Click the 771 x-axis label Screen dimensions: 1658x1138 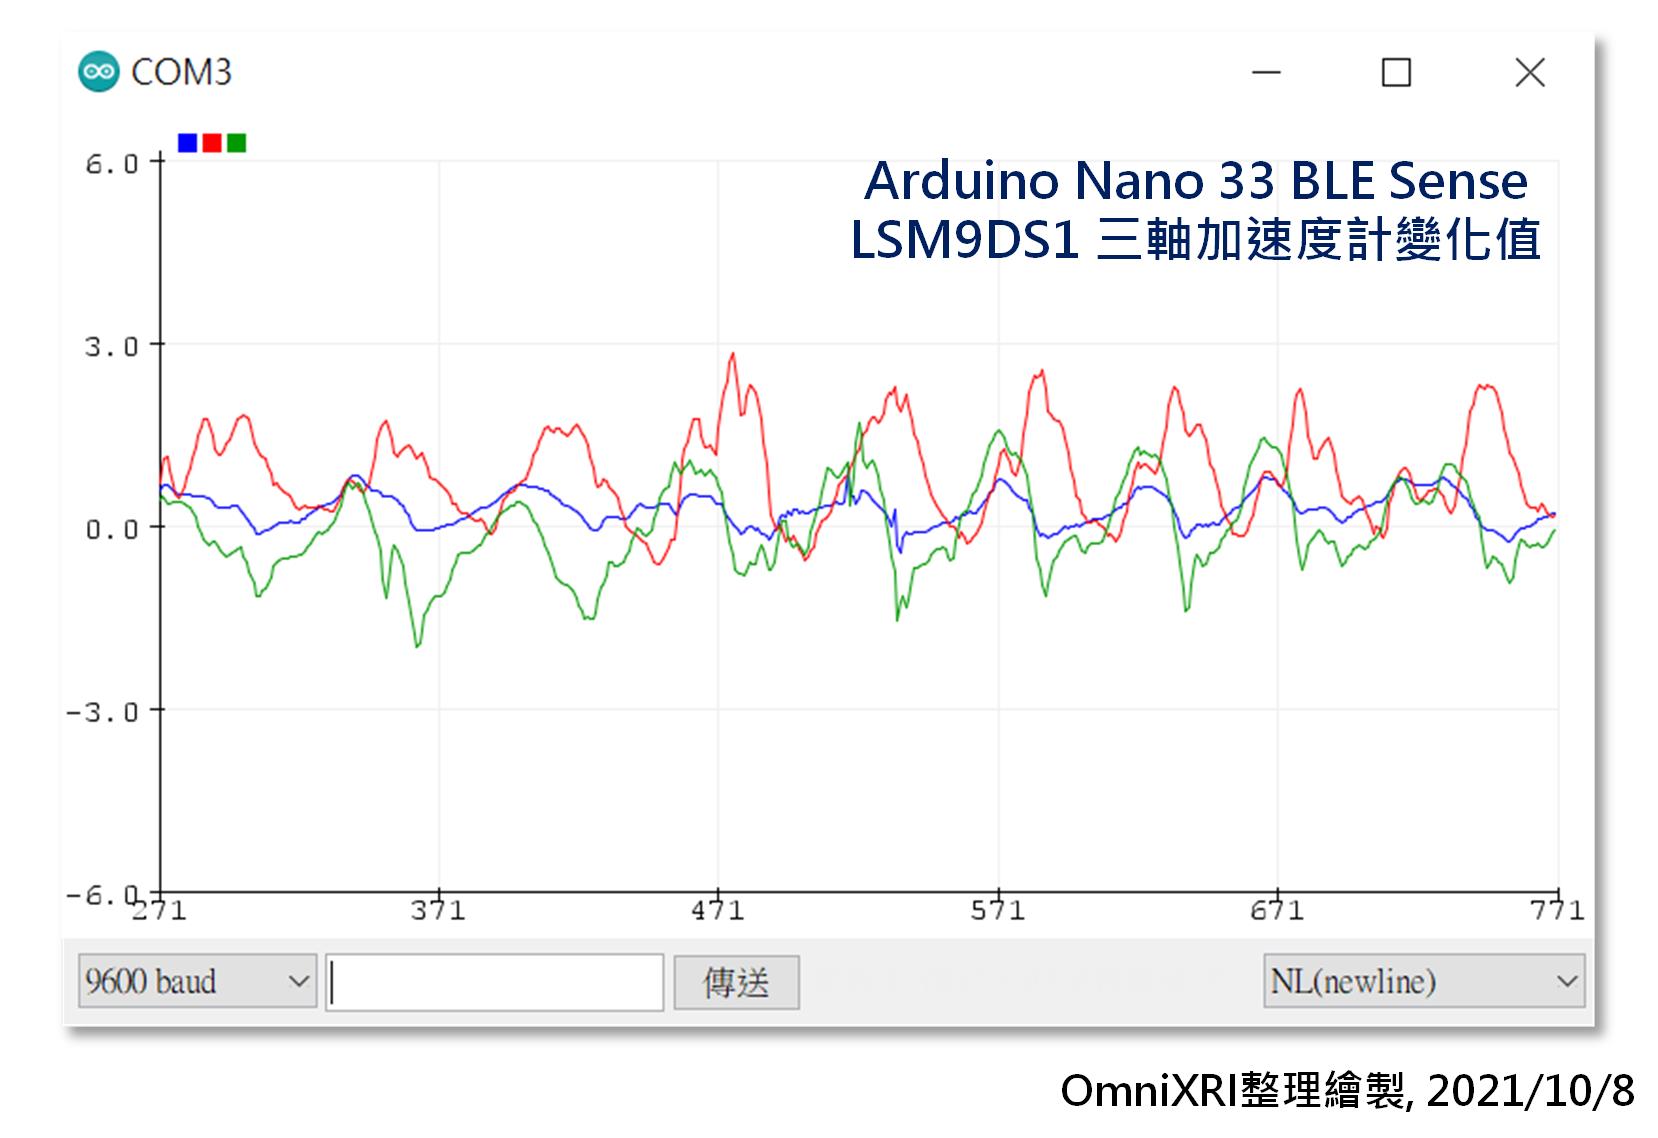tap(1557, 910)
